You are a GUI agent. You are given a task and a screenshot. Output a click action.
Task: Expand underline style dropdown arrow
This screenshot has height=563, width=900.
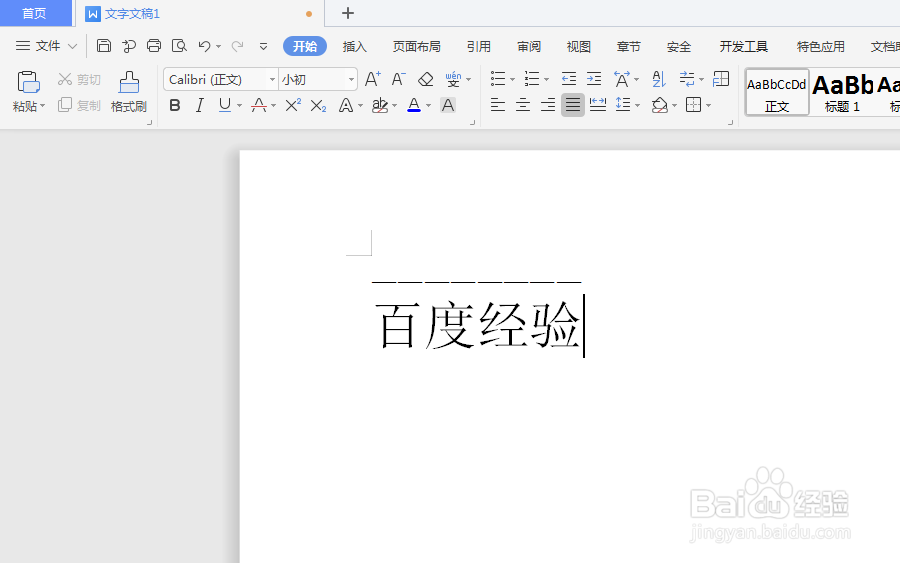(x=239, y=106)
